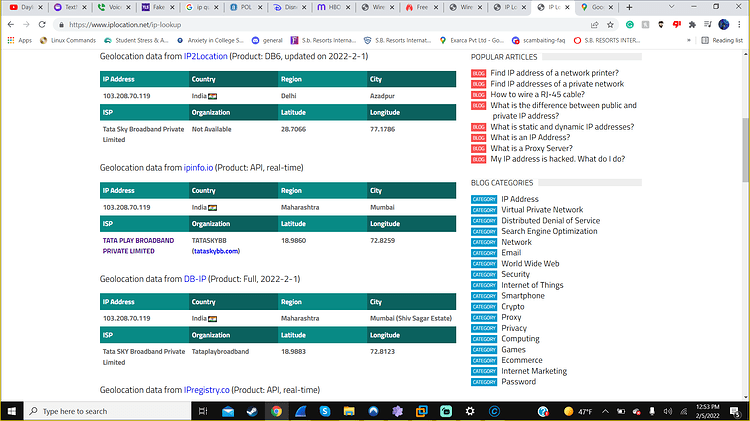Open Distributed Denial of Service category

[x=550, y=221]
